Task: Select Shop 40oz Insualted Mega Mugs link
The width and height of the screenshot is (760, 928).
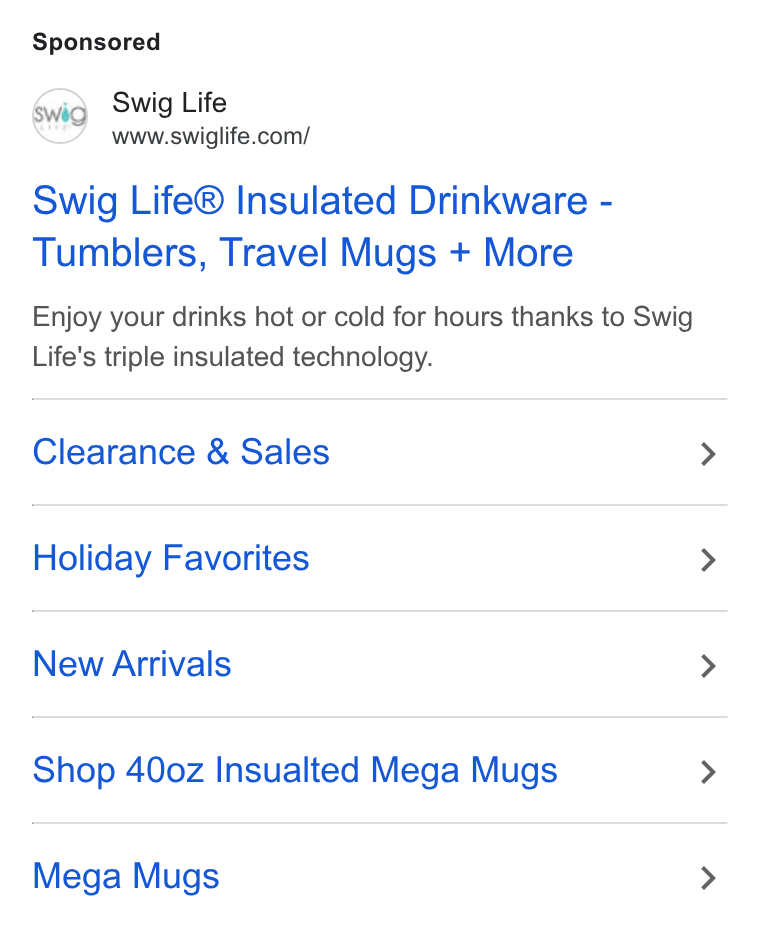Action: [295, 771]
